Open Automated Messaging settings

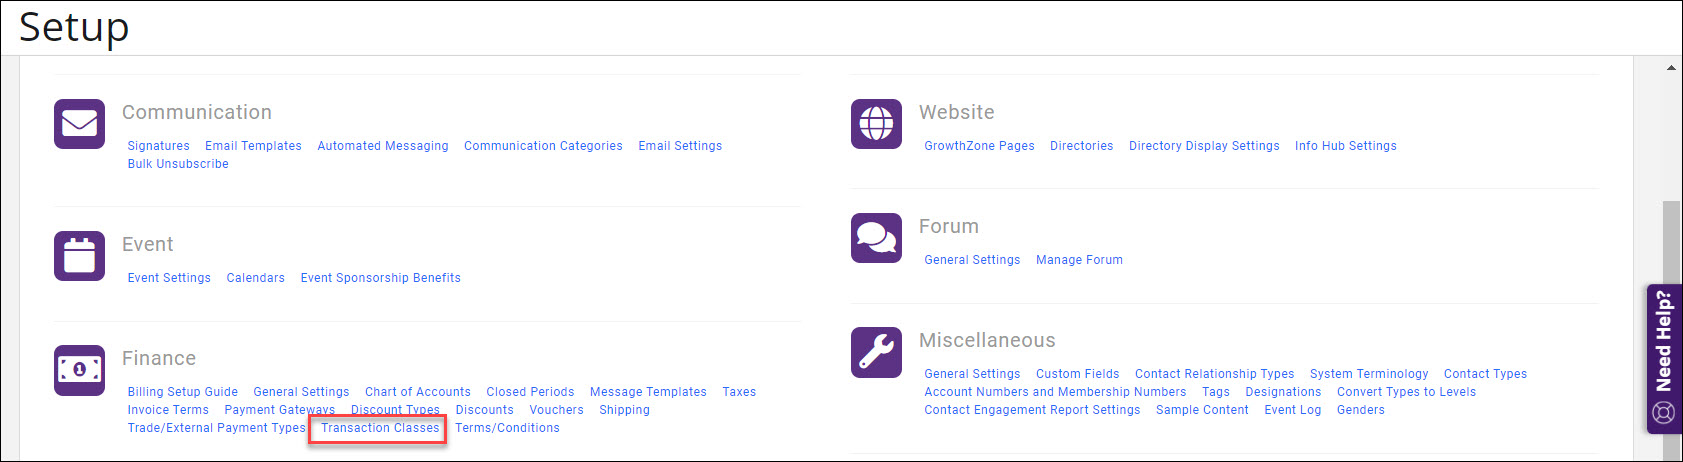click(x=382, y=146)
